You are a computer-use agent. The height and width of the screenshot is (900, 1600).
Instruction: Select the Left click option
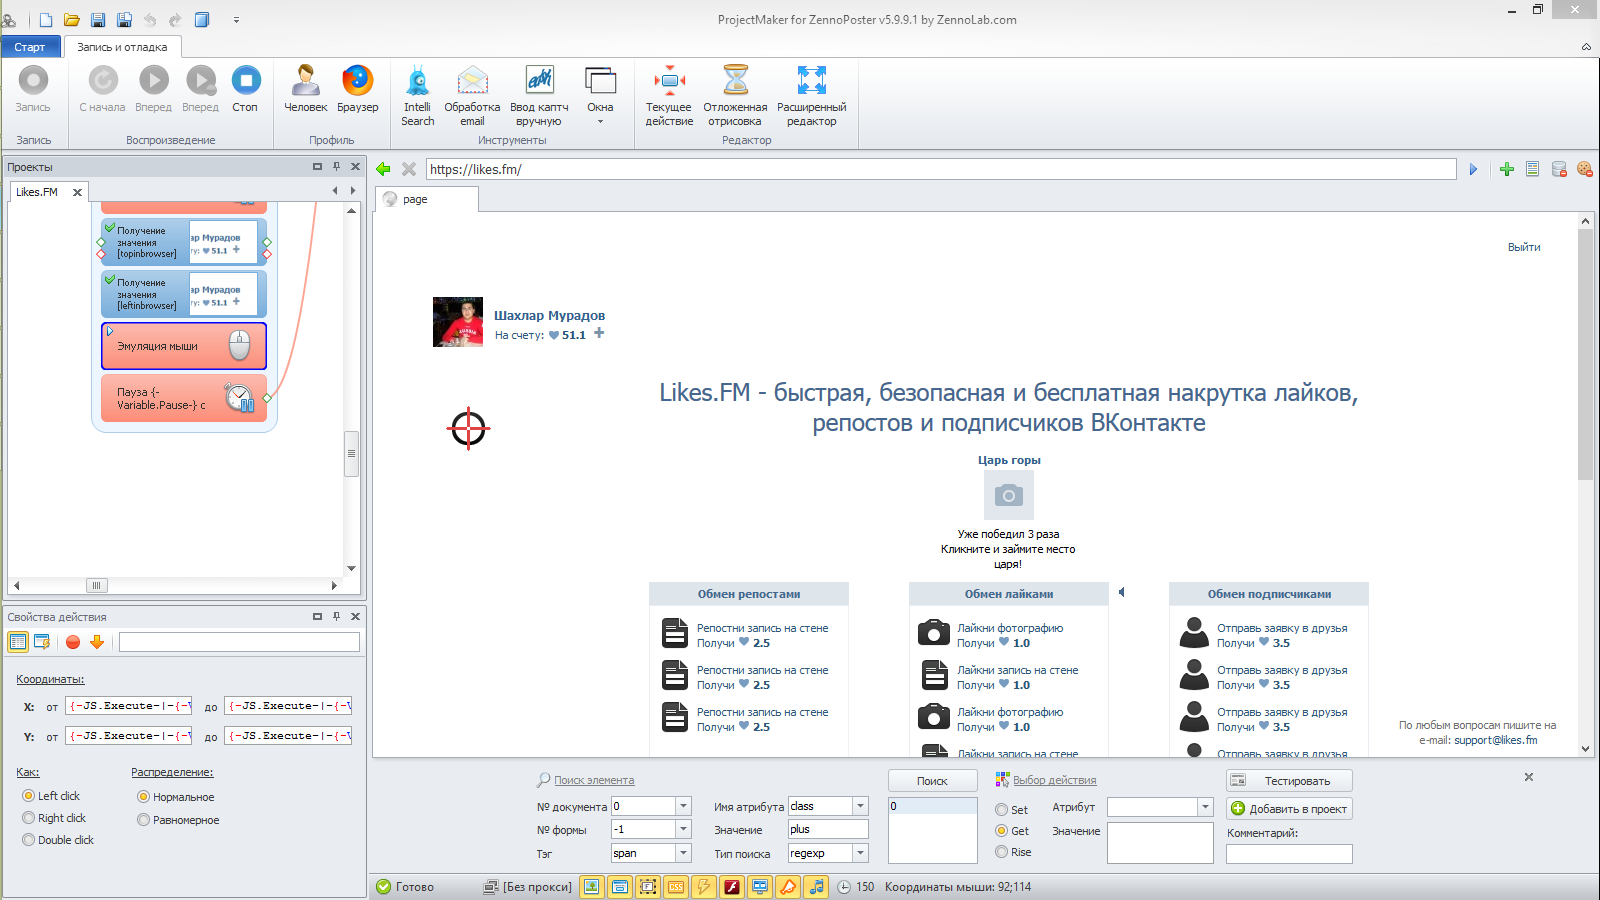[x=51, y=796]
